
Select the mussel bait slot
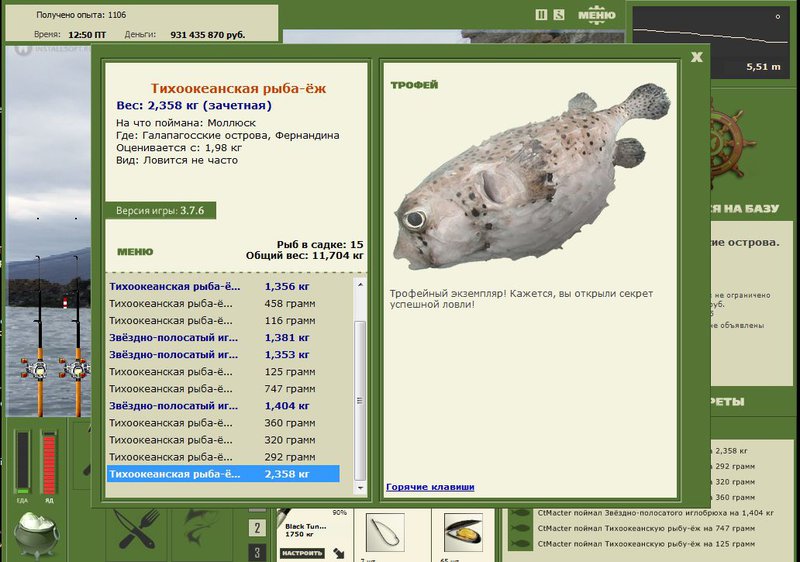[463, 532]
